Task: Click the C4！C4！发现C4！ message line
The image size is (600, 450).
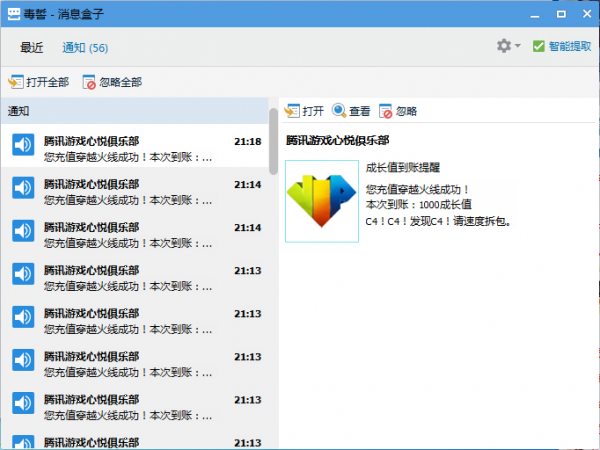Action: (439, 221)
